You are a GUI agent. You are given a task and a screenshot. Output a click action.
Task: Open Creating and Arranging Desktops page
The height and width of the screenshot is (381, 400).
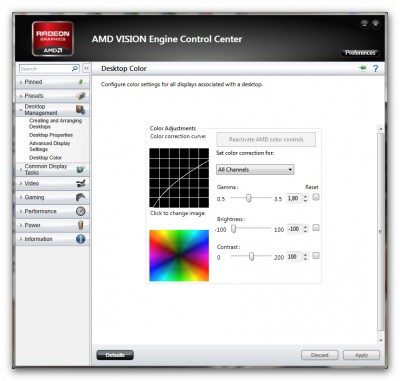click(55, 124)
